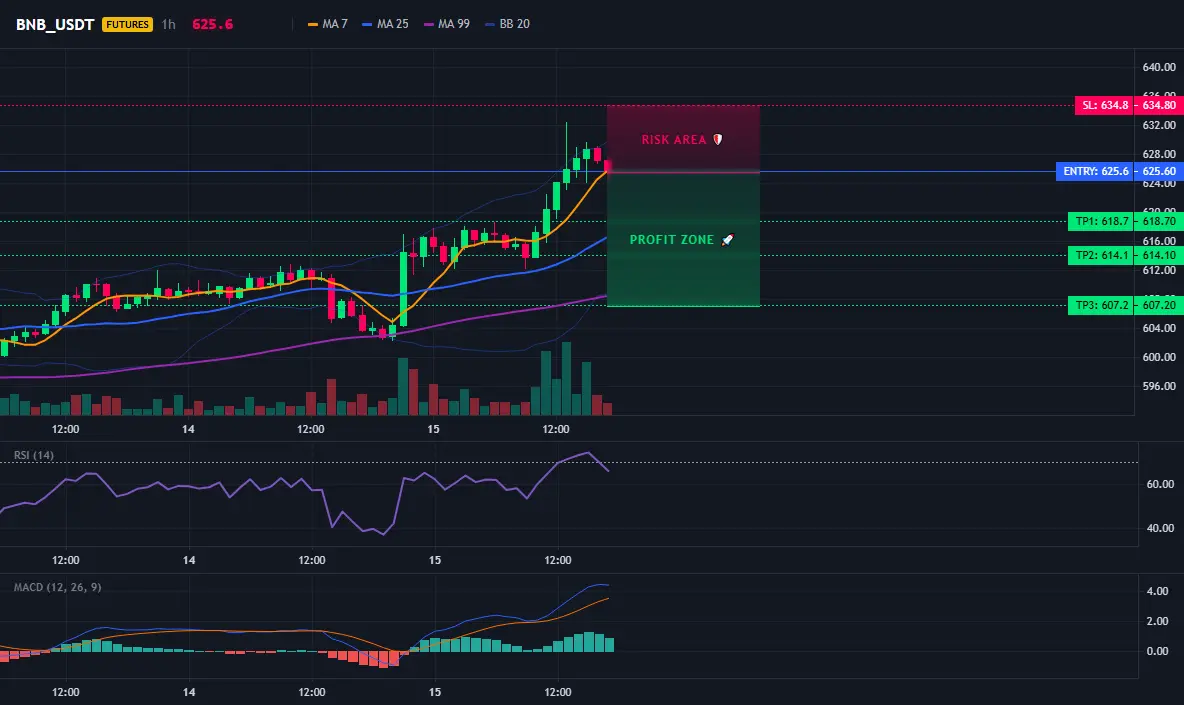The width and height of the screenshot is (1184, 705).
Task: Click date label 15 under the volume bars
Action: pos(433,429)
